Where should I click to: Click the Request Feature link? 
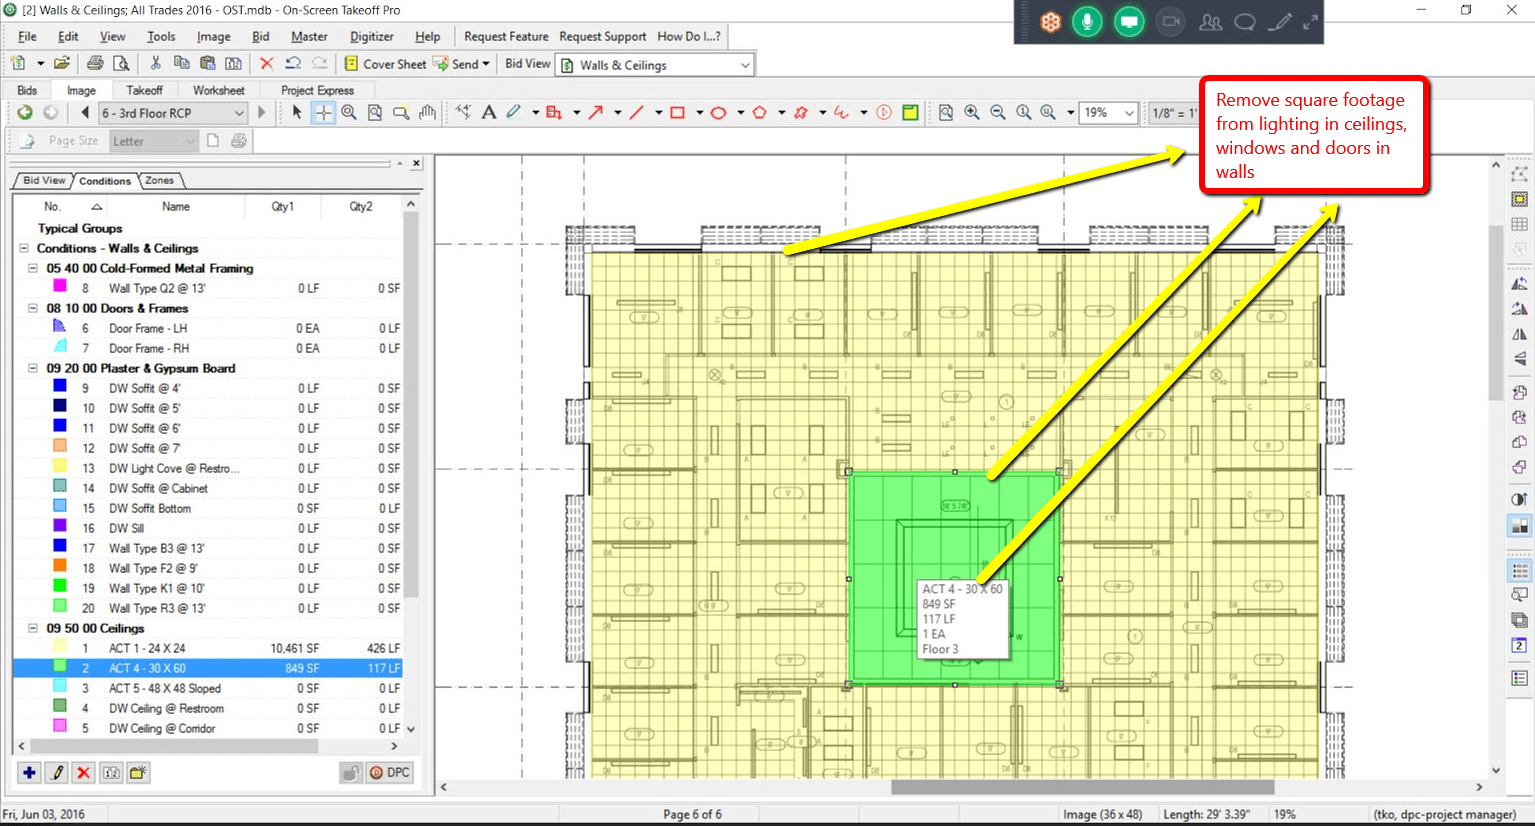506,36
